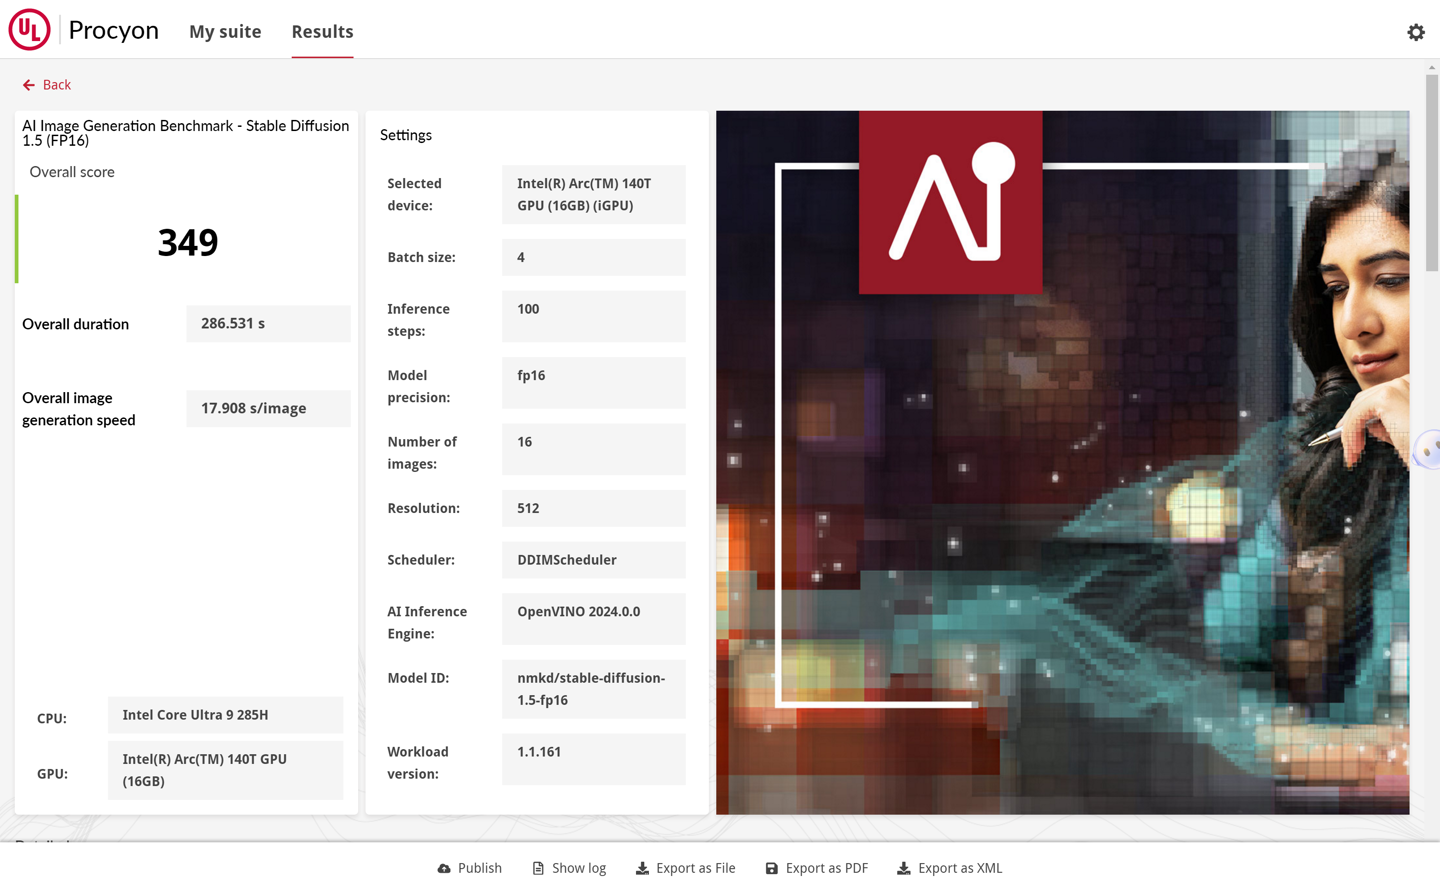Click the Selected device value field

pyautogui.click(x=593, y=195)
